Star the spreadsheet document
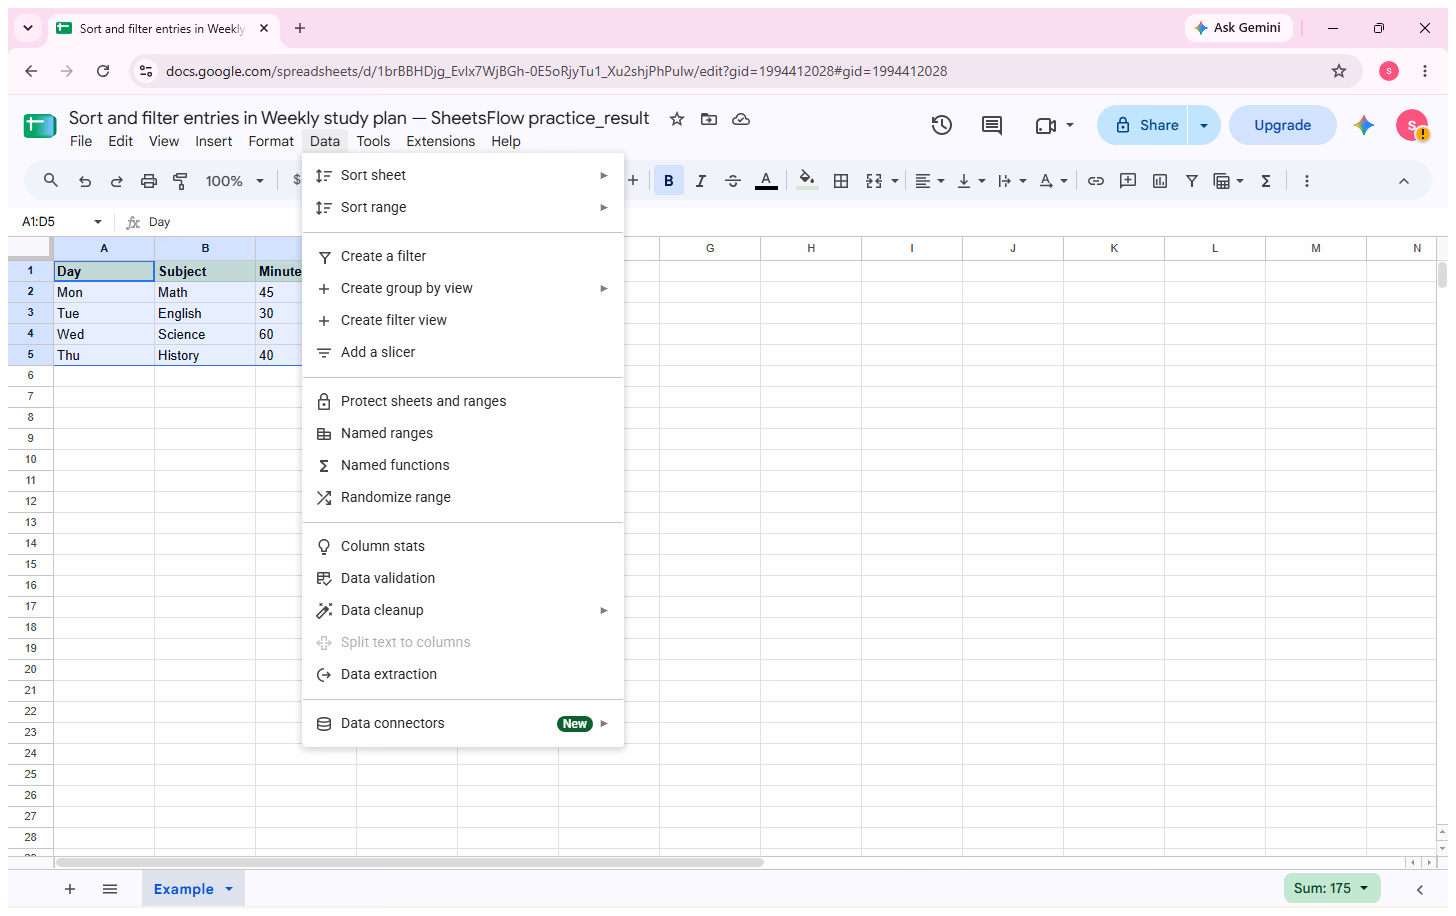The height and width of the screenshot is (916, 1456). [677, 119]
